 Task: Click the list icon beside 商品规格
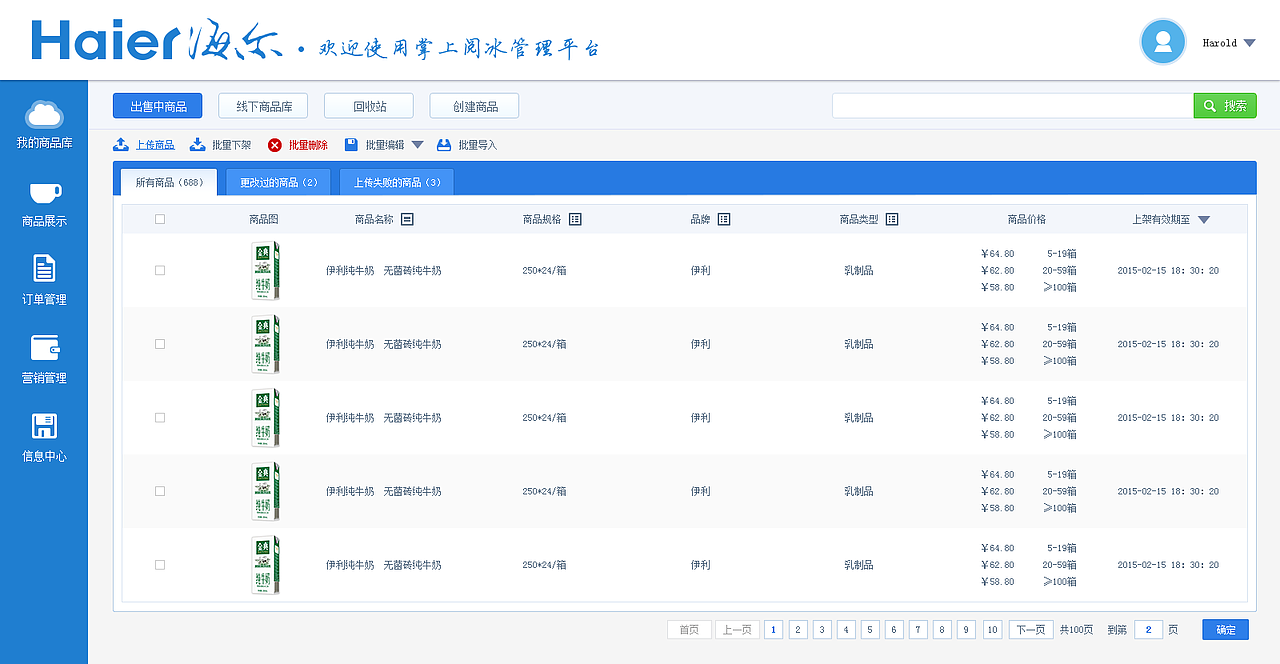pyautogui.click(x=575, y=219)
